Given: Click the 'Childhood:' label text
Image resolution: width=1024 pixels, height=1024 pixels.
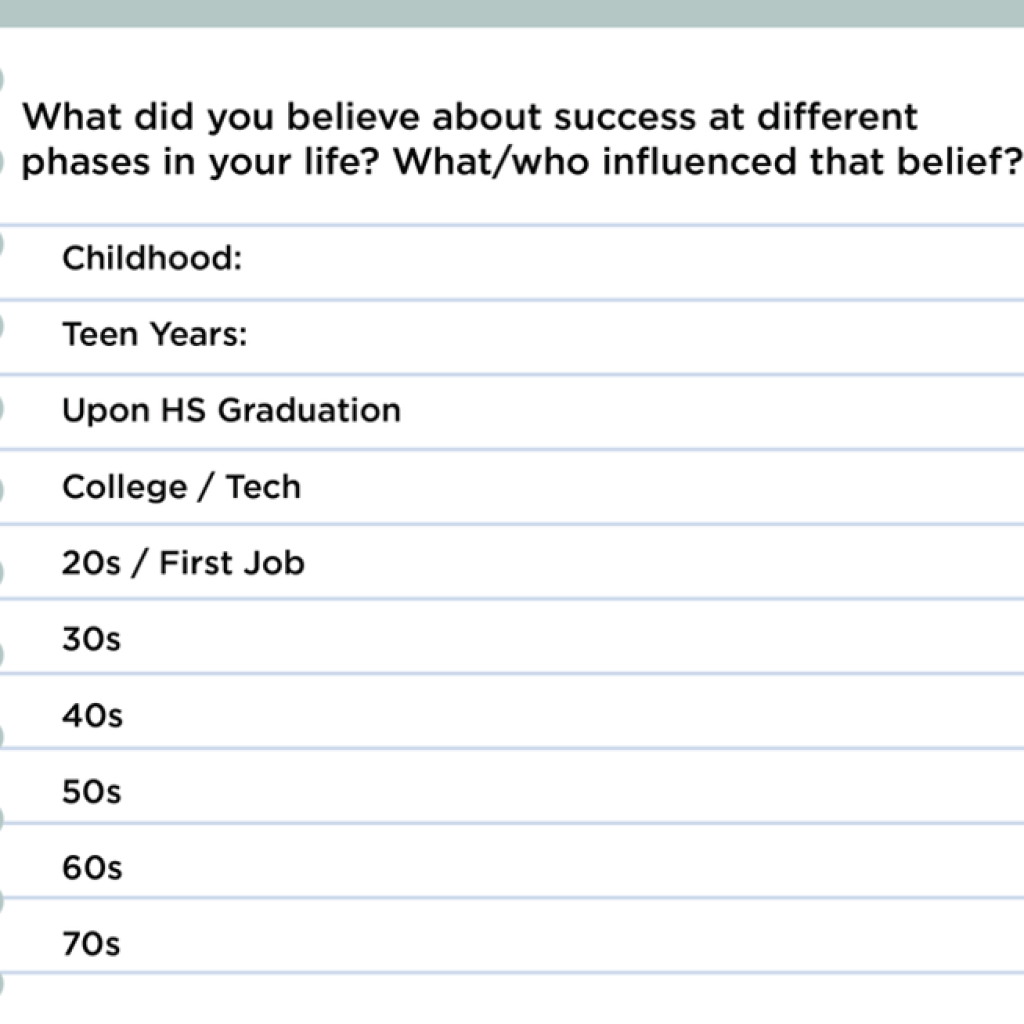Looking at the screenshot, I should pos(152,258).
